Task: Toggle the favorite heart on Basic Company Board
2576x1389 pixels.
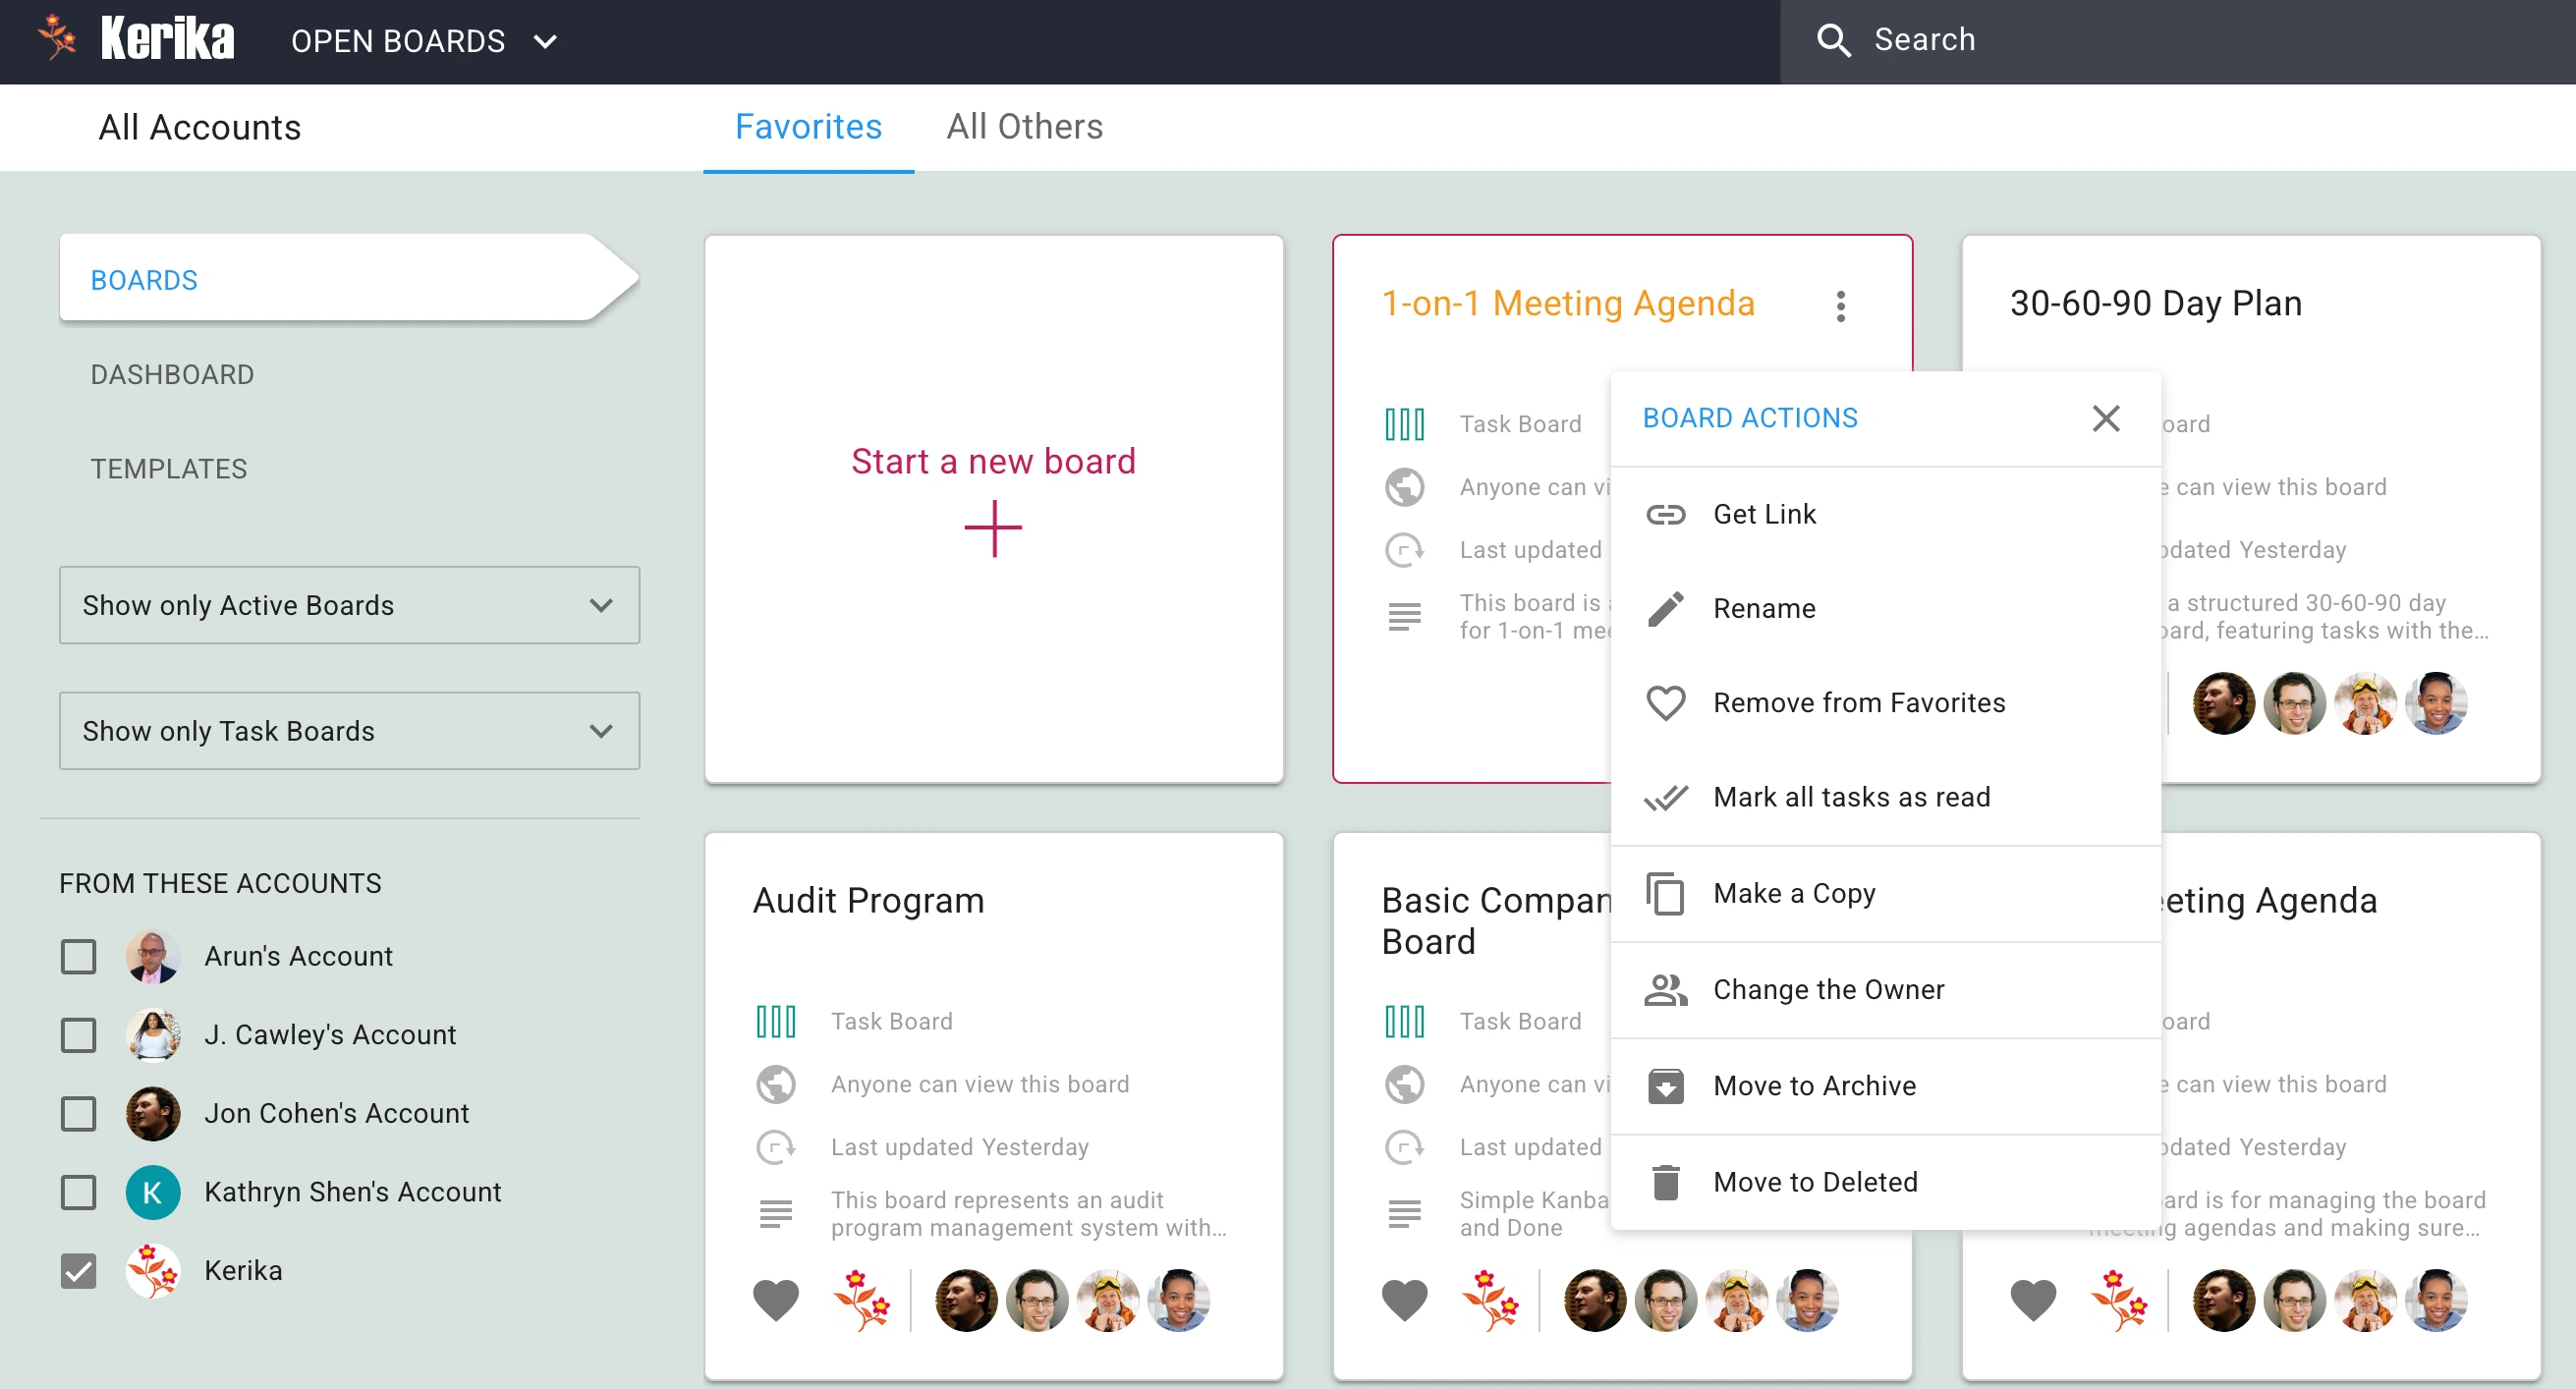Action: click(x=1404, y=1299)
